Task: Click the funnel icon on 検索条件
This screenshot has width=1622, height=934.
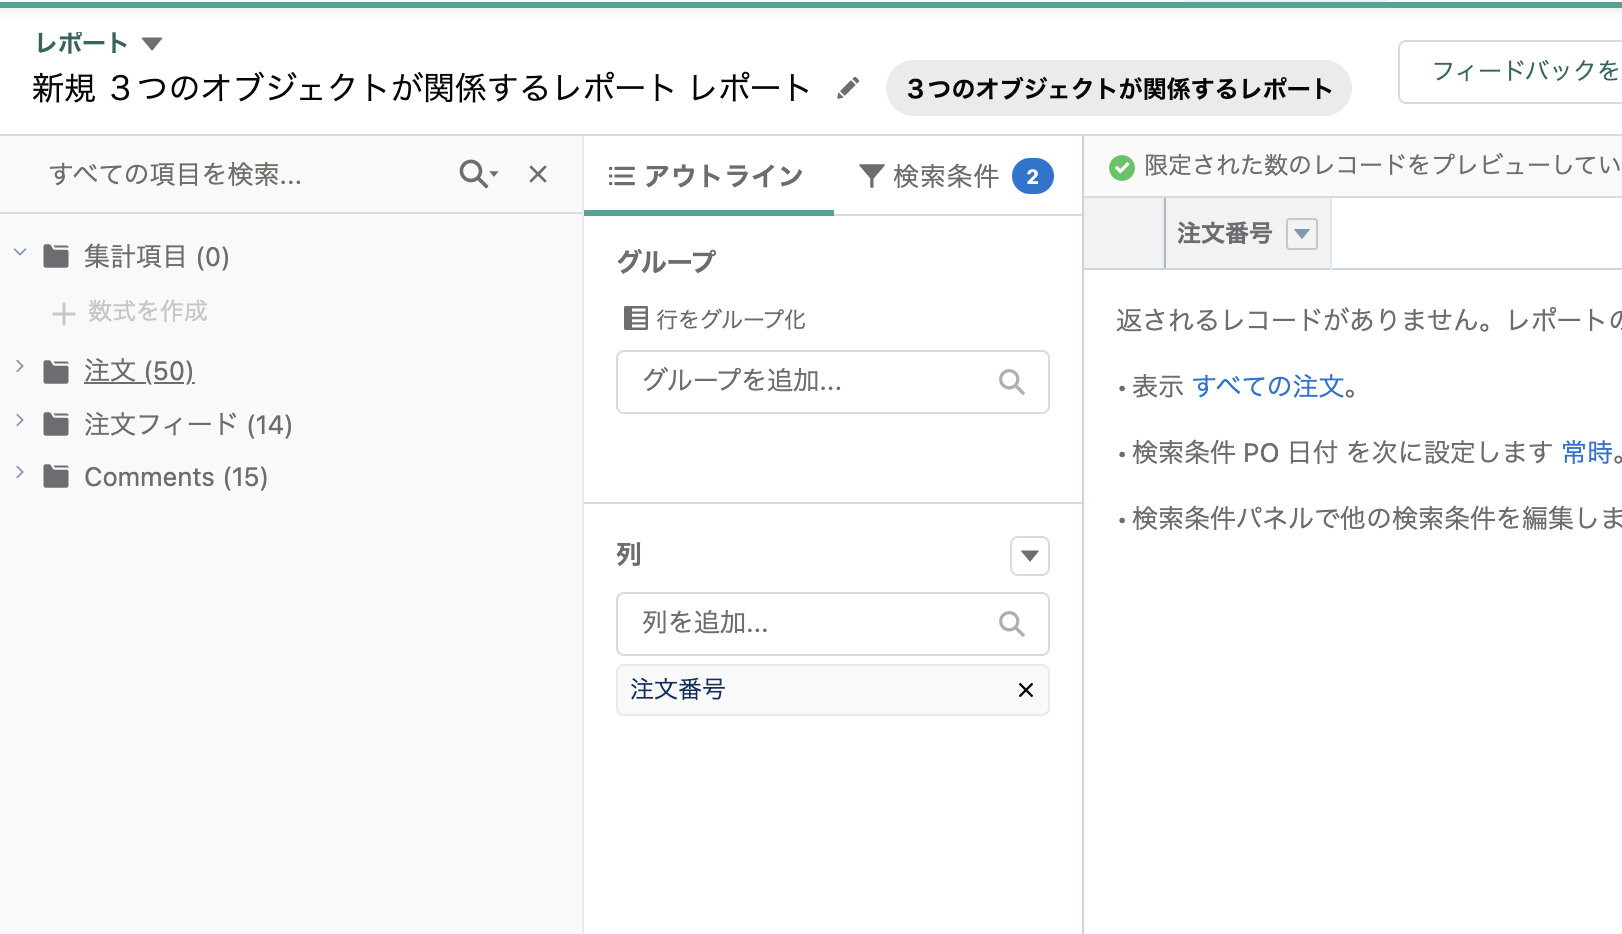Action: coord(870,175)
